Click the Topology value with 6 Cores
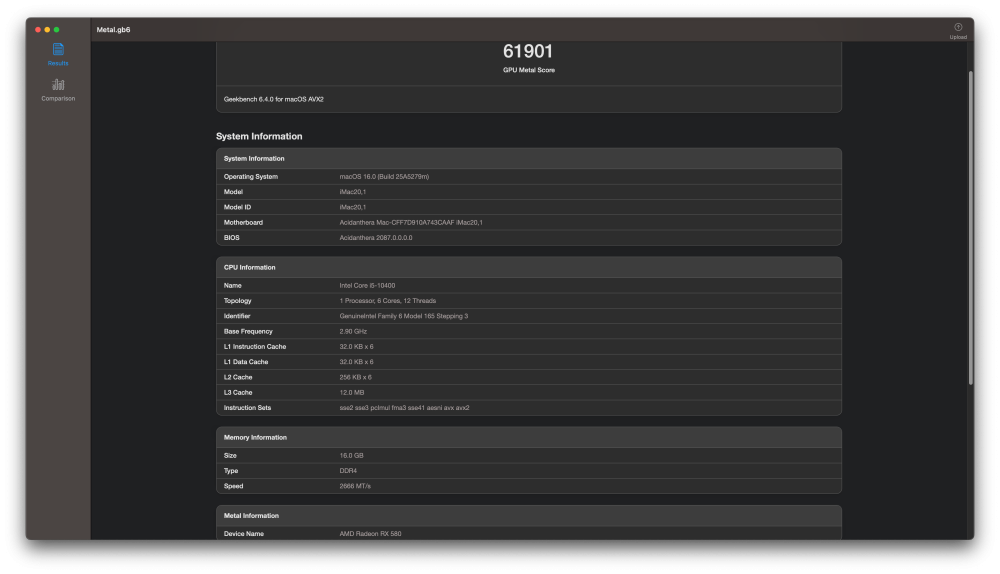This screenshot has height=574, width=1000. pyautogui.click(x=388, y=301)
